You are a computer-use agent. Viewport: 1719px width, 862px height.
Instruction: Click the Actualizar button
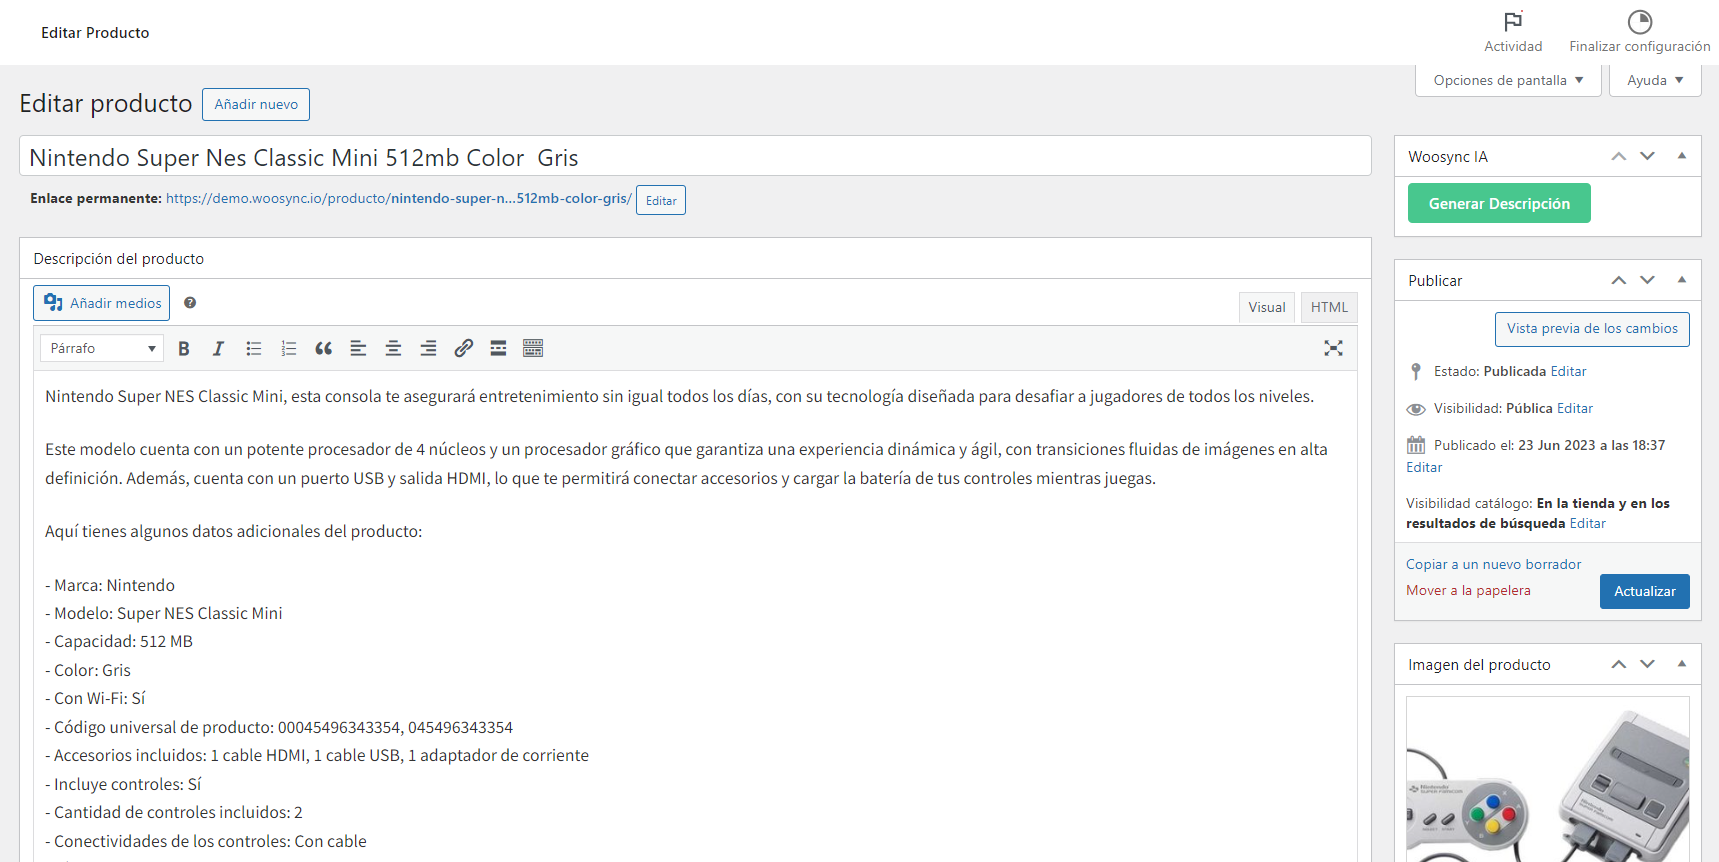pyautogui.click(x=1645, y=591)
